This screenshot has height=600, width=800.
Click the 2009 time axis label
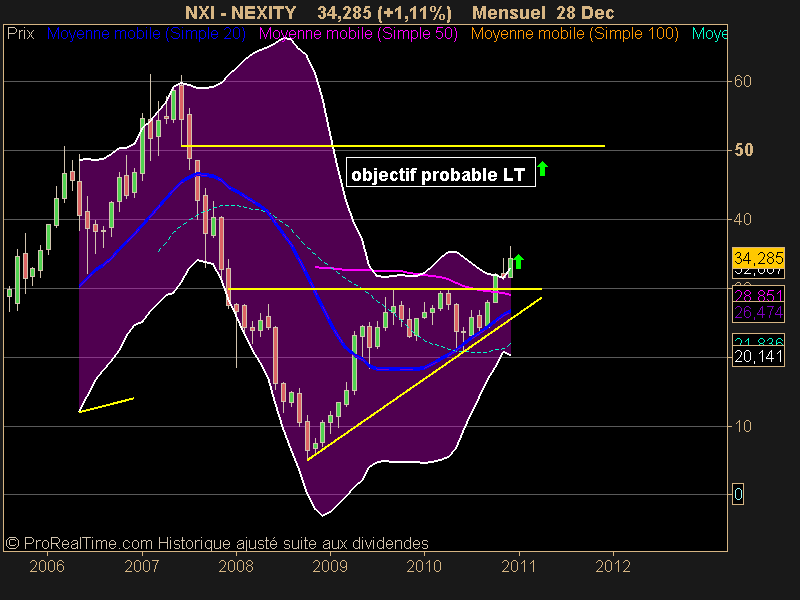(x=330, y=566)
